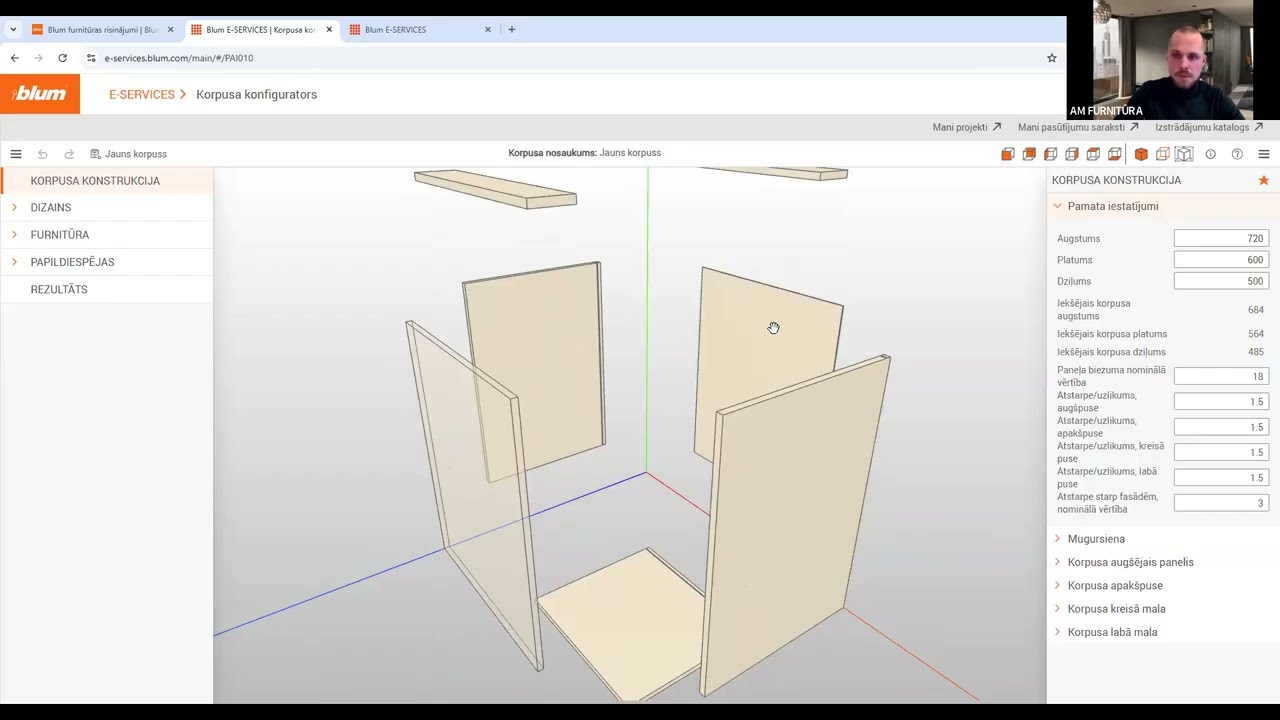Bookmark this page with star icon

[x=1052, y=58]
